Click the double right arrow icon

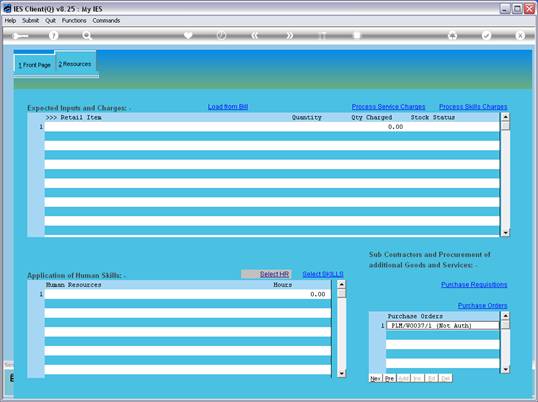point(289,35)
